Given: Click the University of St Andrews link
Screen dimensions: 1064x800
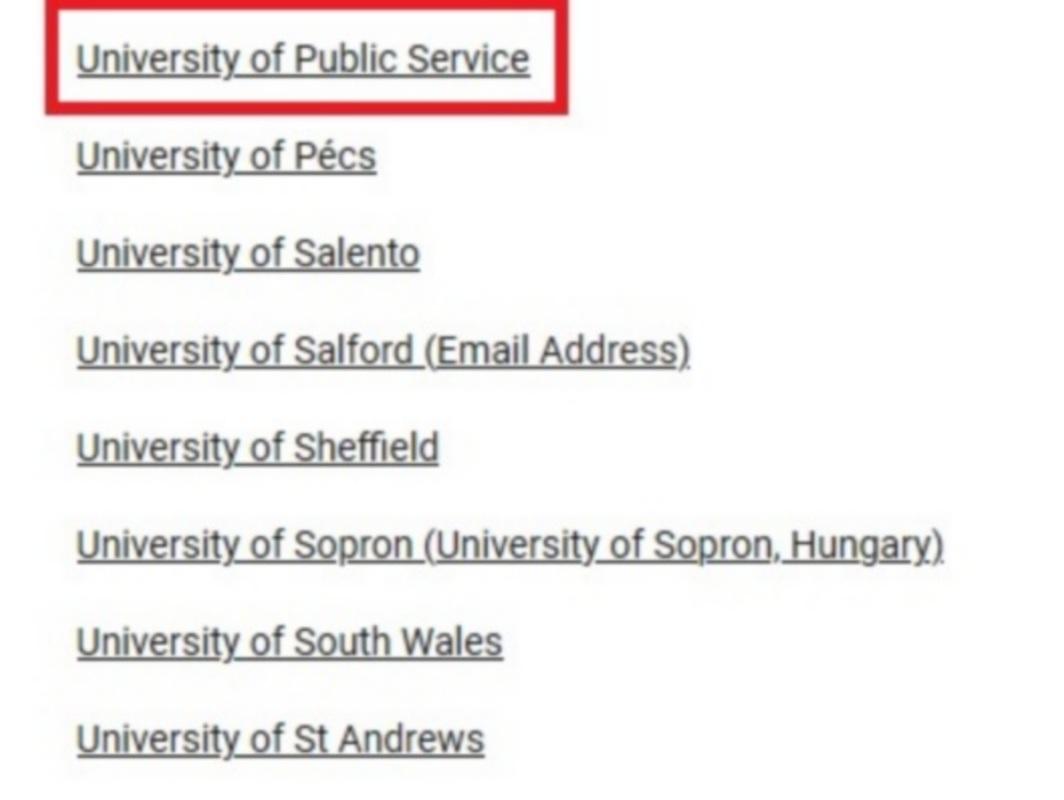Looking at the screenshot, I should point(280,739).
